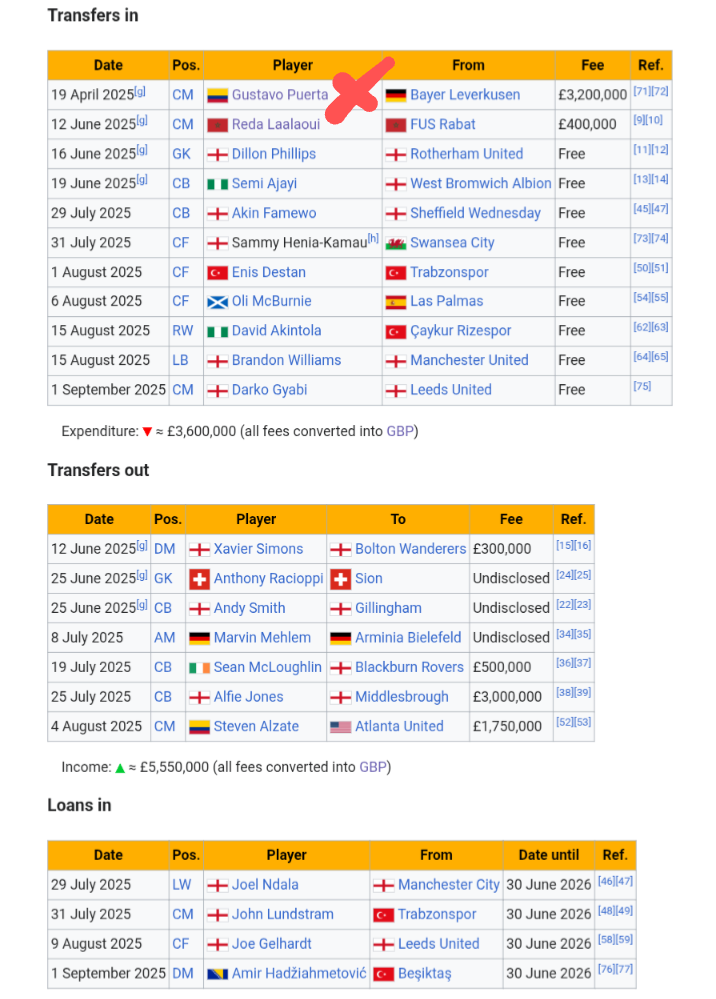Click the Switzerland flag beside Sion

click(x=340, y=579)
